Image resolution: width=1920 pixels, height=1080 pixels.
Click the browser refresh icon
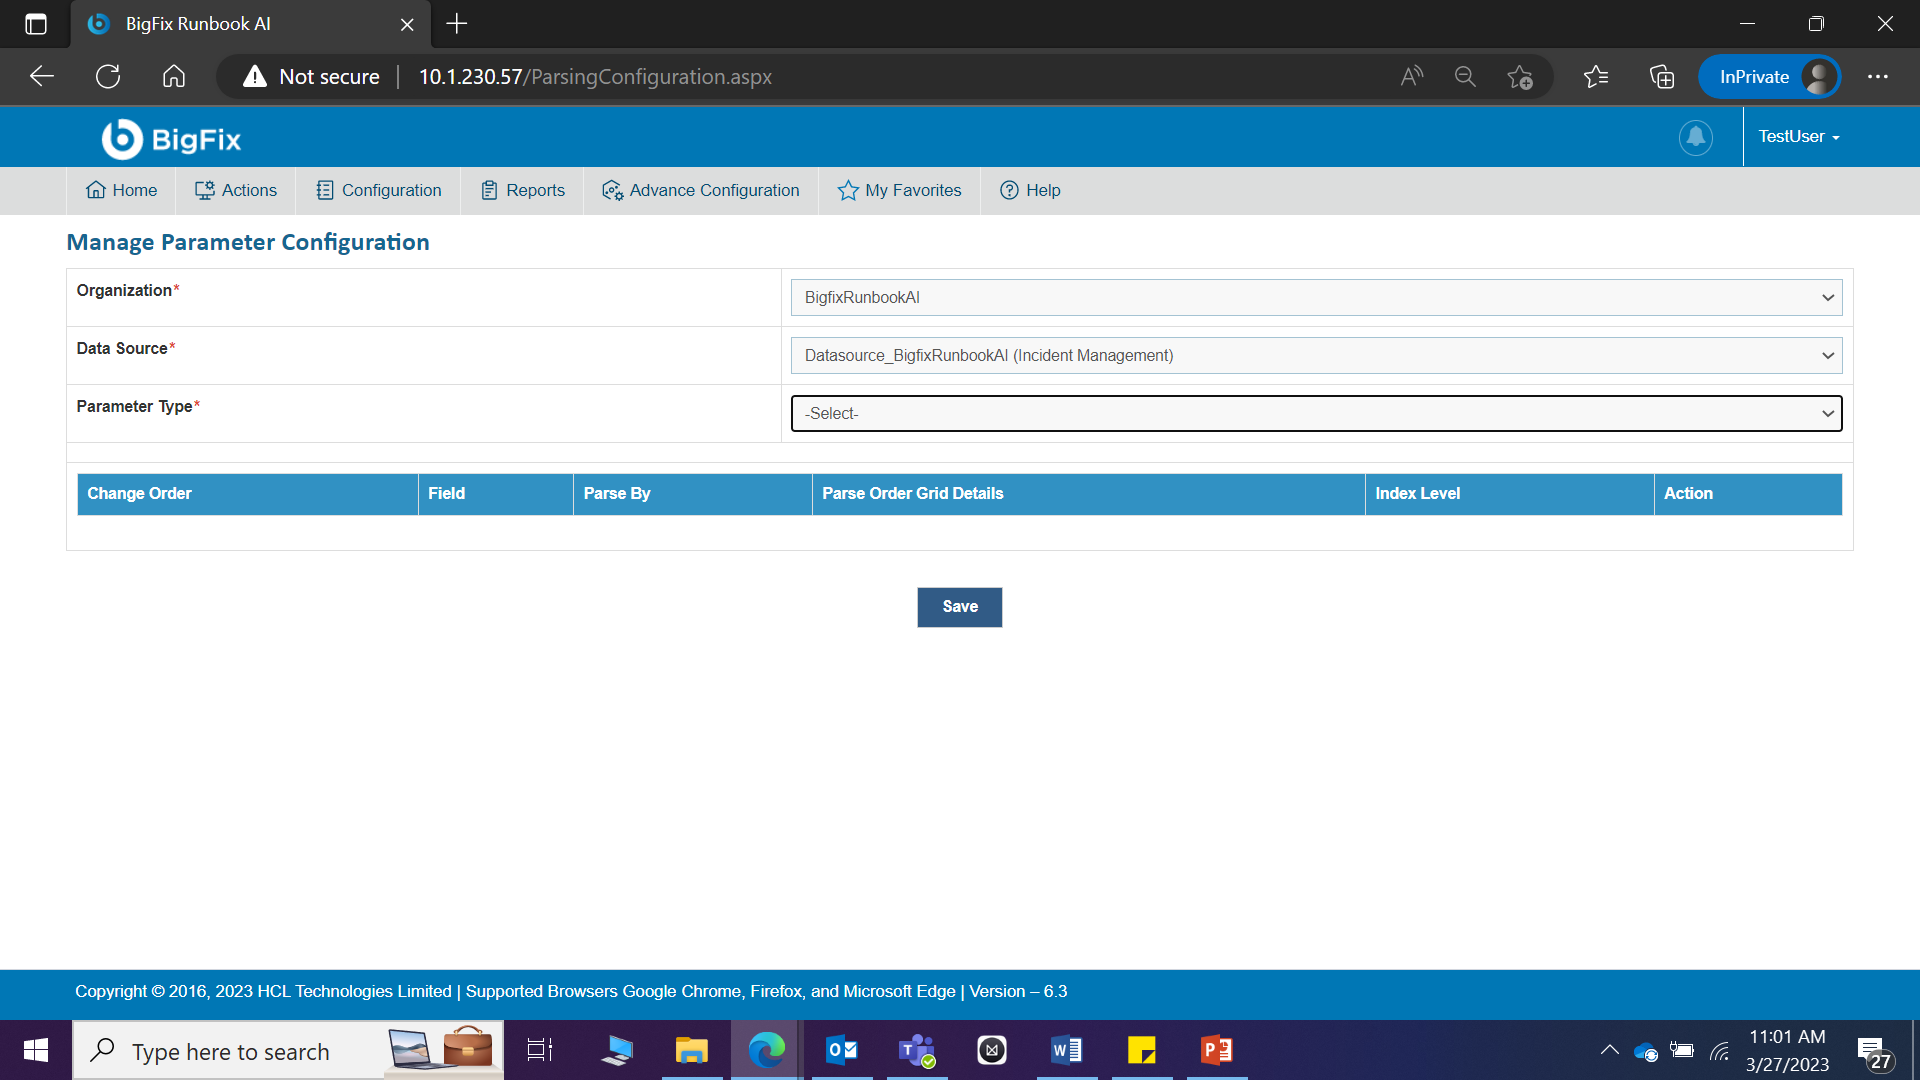pyautogui.click(x=108, y=77)
